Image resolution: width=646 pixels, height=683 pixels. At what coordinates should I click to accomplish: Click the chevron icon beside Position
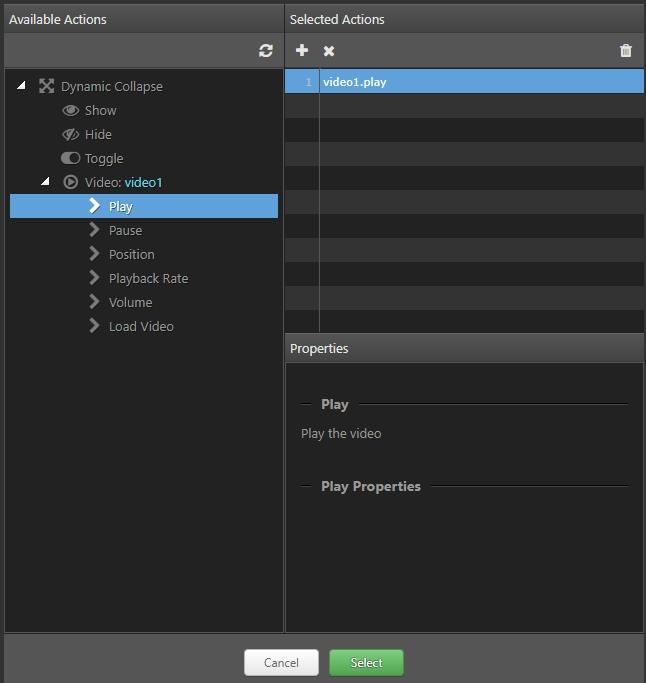click(95, 254)
